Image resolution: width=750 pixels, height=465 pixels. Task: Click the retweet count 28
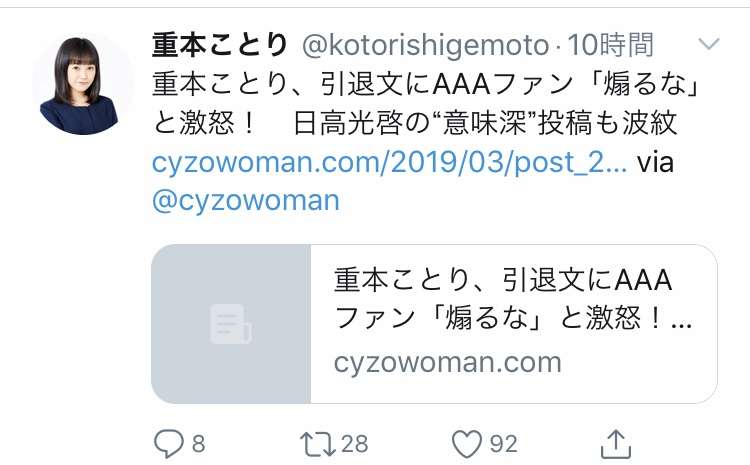coord(354,444)
